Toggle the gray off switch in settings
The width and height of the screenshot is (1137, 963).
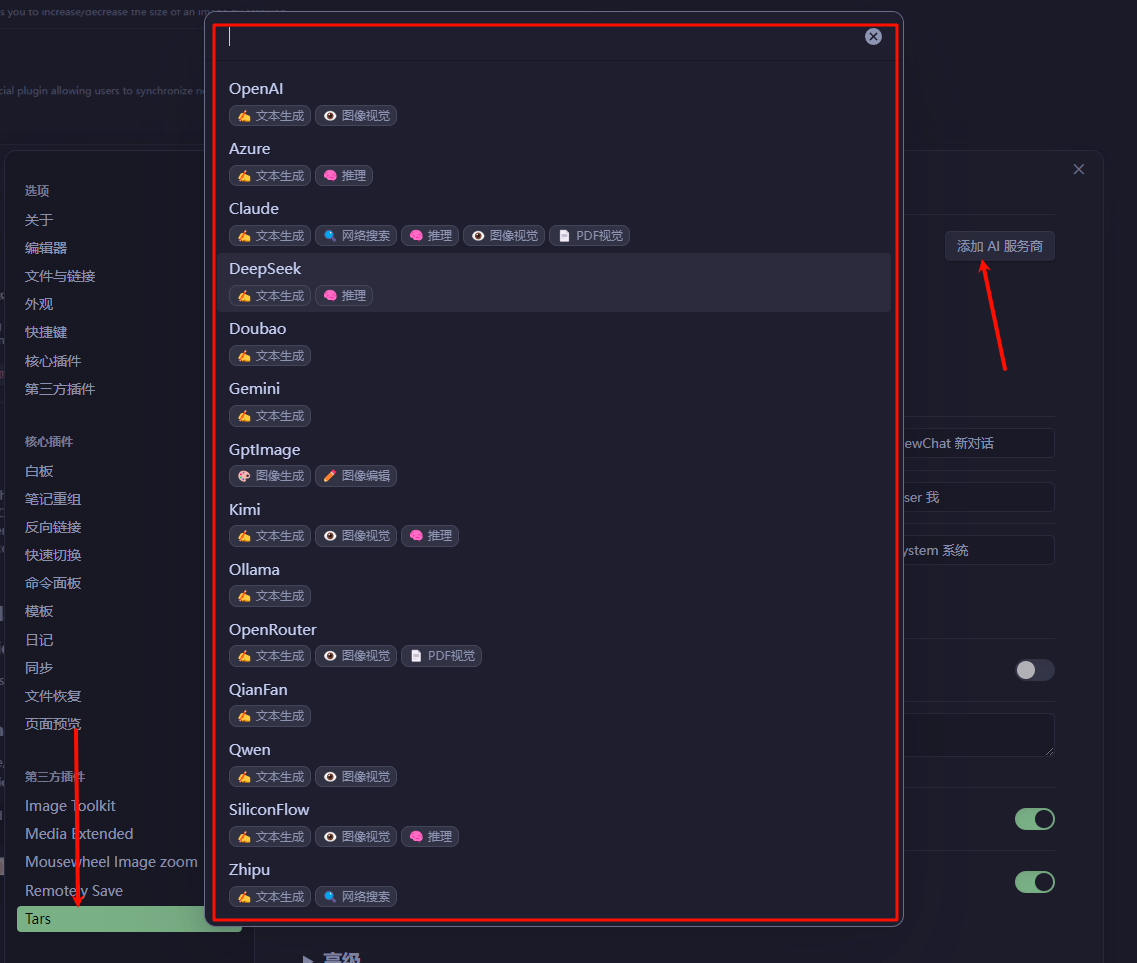tap(1034, 670)
